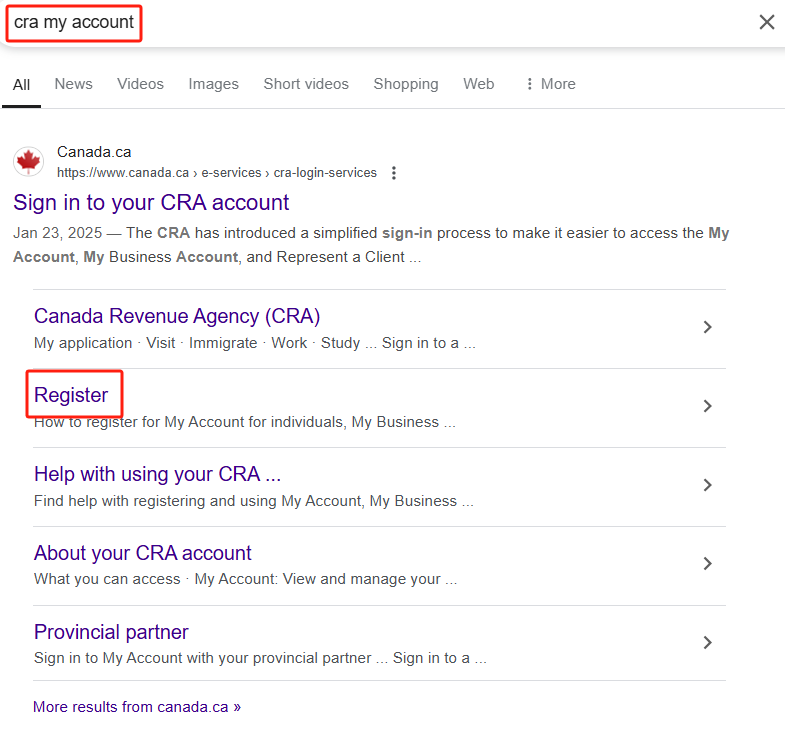785x731 pixels.
Task: Open the Provincial partner sitelink
Action: click(x=111, y=632)
